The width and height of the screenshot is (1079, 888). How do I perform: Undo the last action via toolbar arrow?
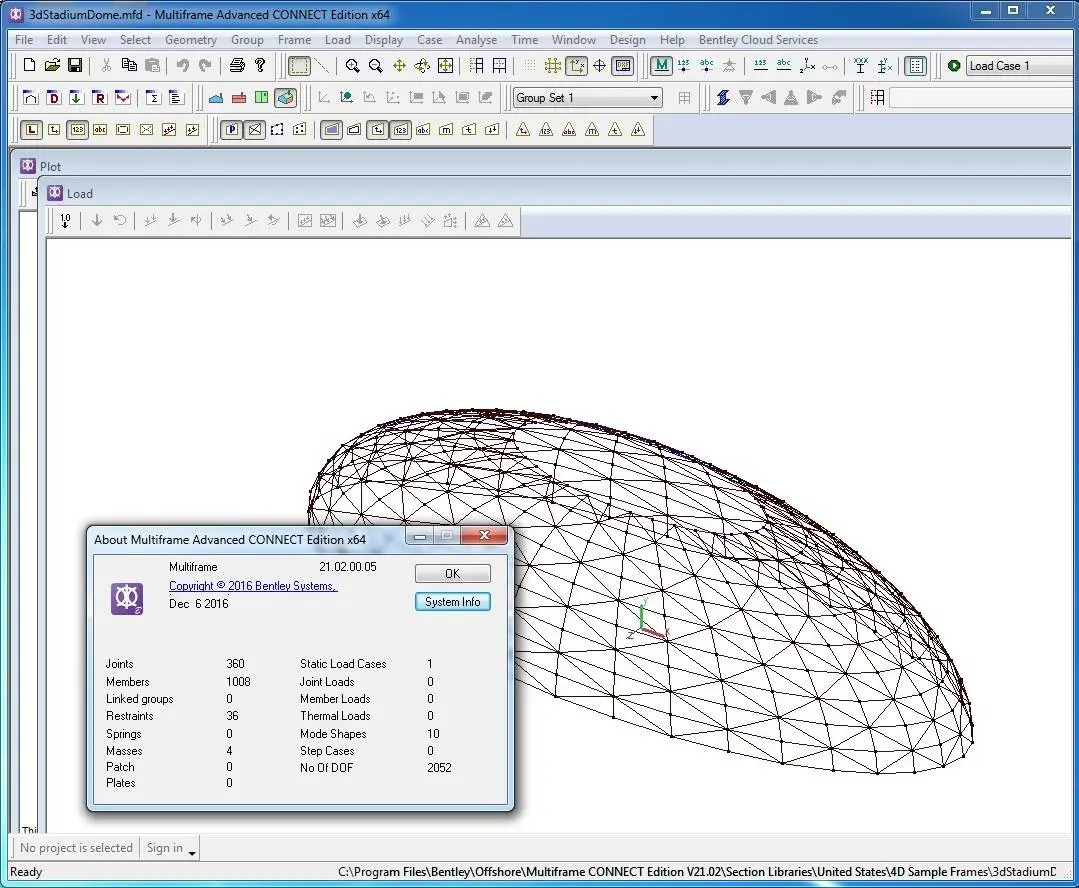pyautogui.click(x=182, y=65)
